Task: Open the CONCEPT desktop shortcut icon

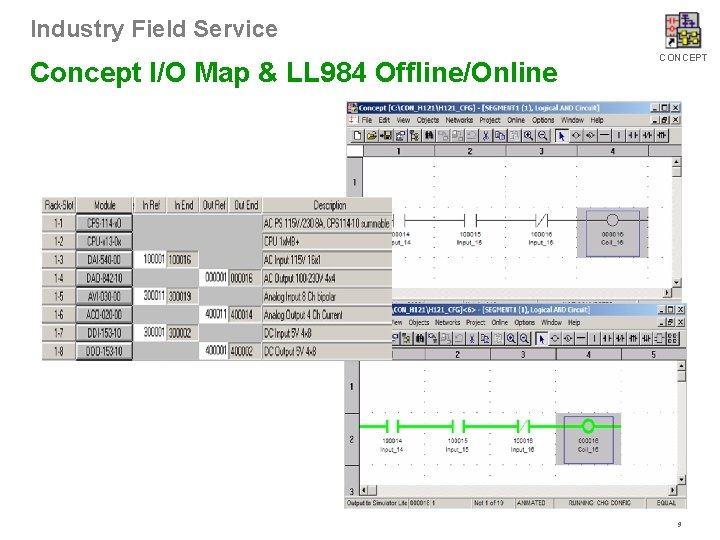Action: [683, 30]
